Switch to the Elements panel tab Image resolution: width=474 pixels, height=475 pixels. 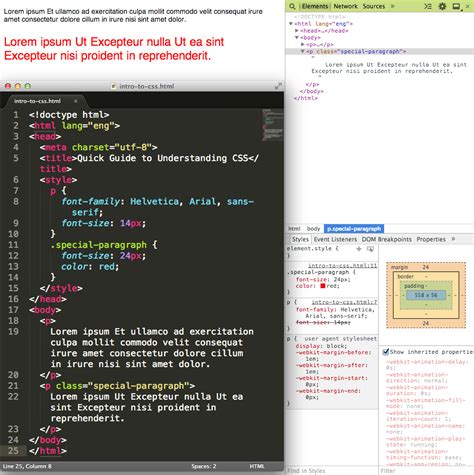(x=315, y=6)
